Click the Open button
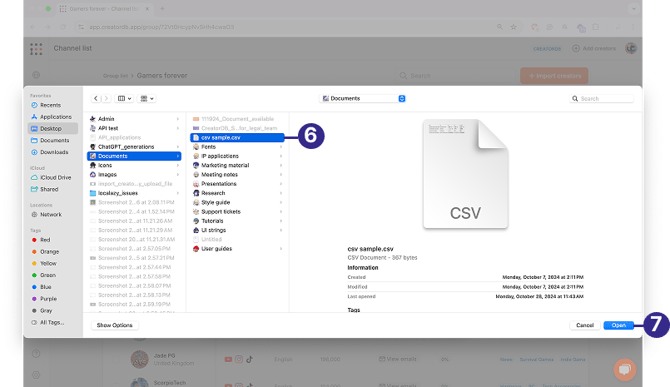The width and height of the screenshot is (670, 387). [618, 325]
